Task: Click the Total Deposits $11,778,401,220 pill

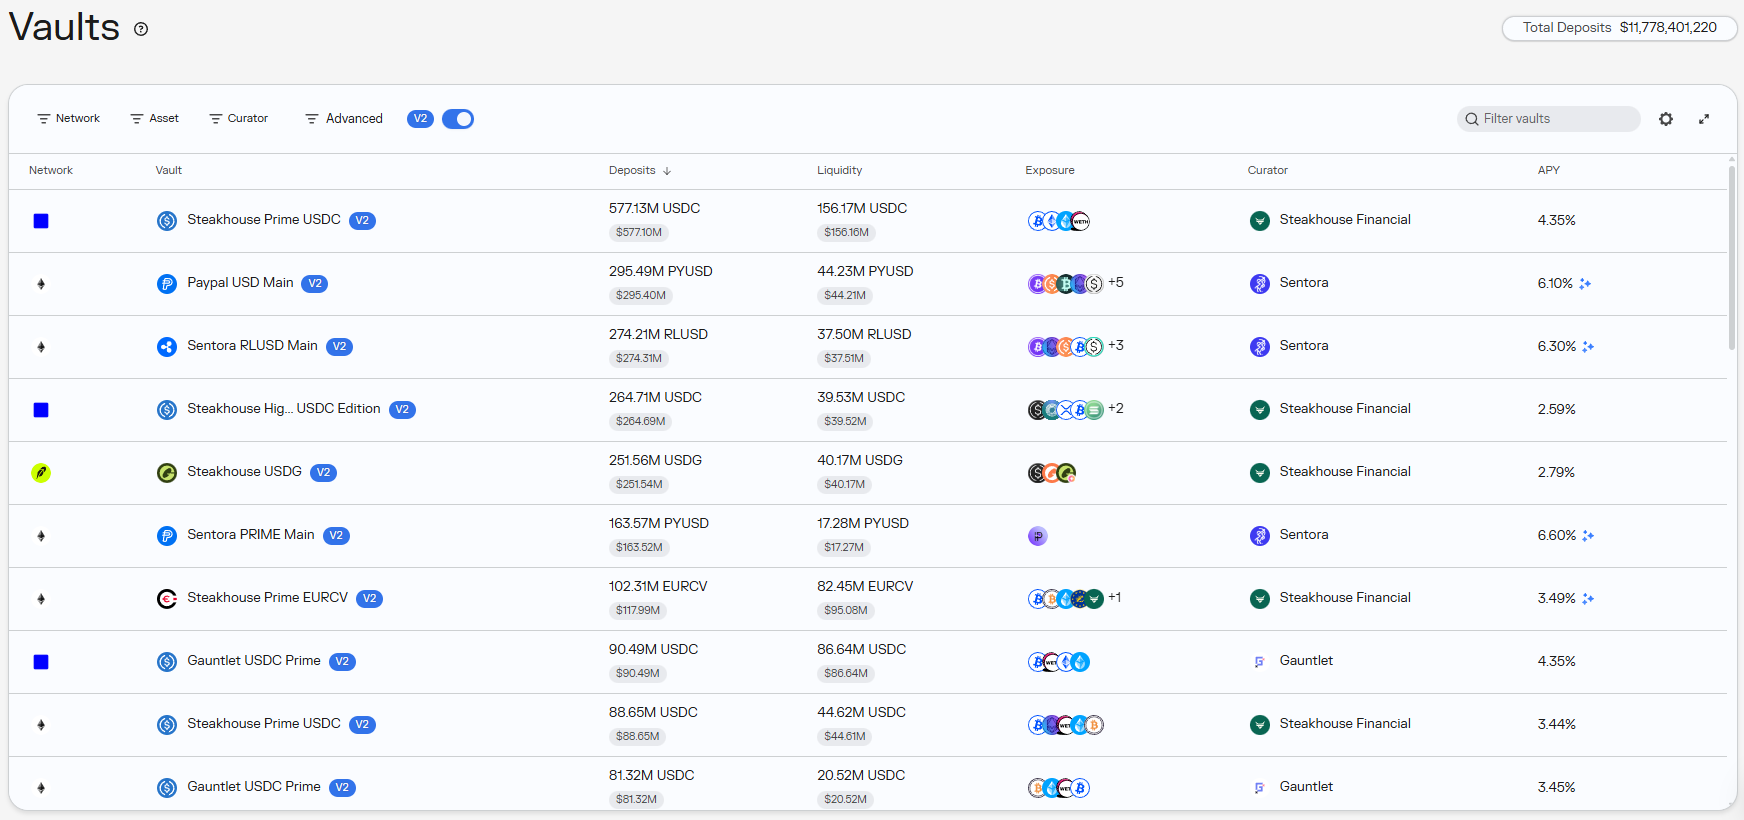Action: [1619, 28]
